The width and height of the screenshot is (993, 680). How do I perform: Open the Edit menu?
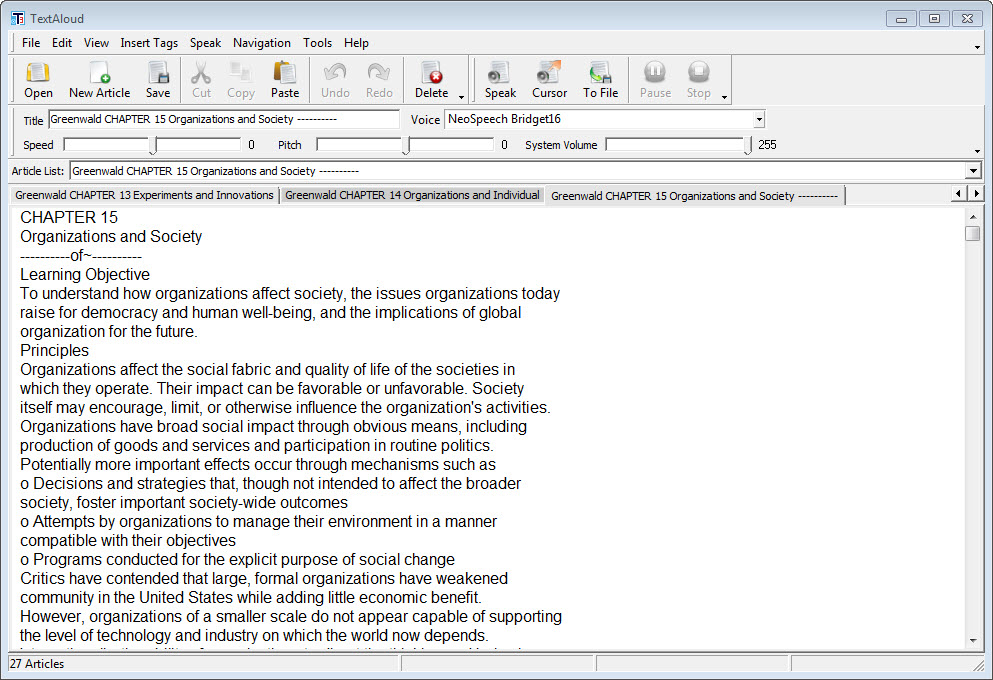[x=61, y=43]
